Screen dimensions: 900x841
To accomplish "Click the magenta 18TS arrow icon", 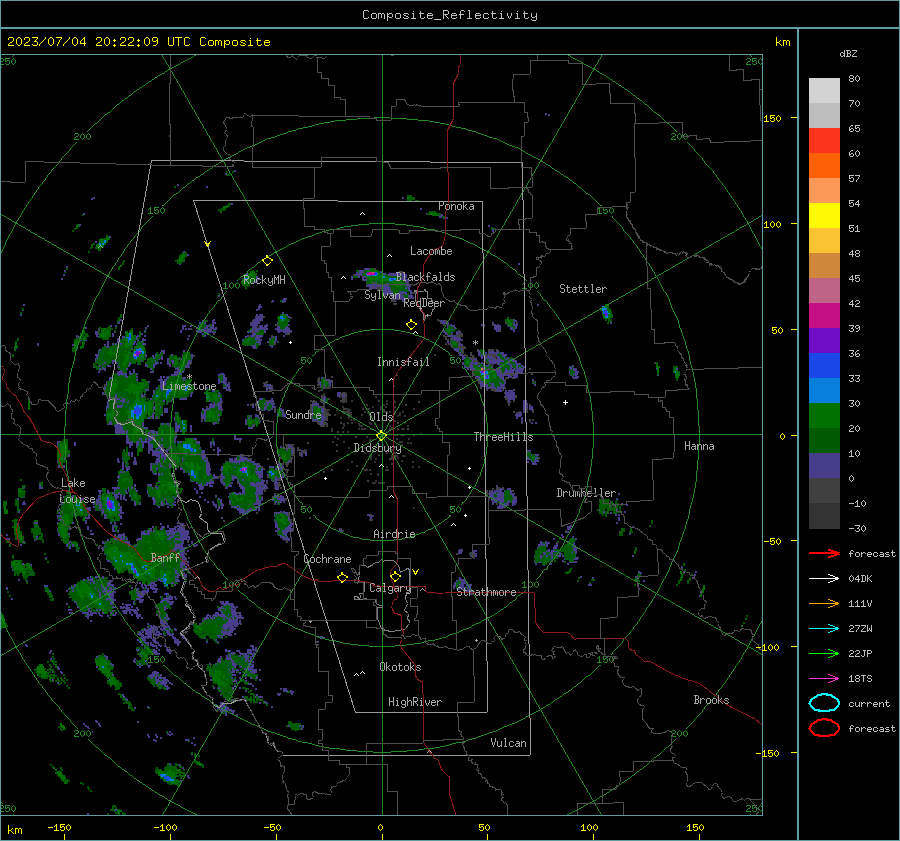I will [x=824, y=679].
